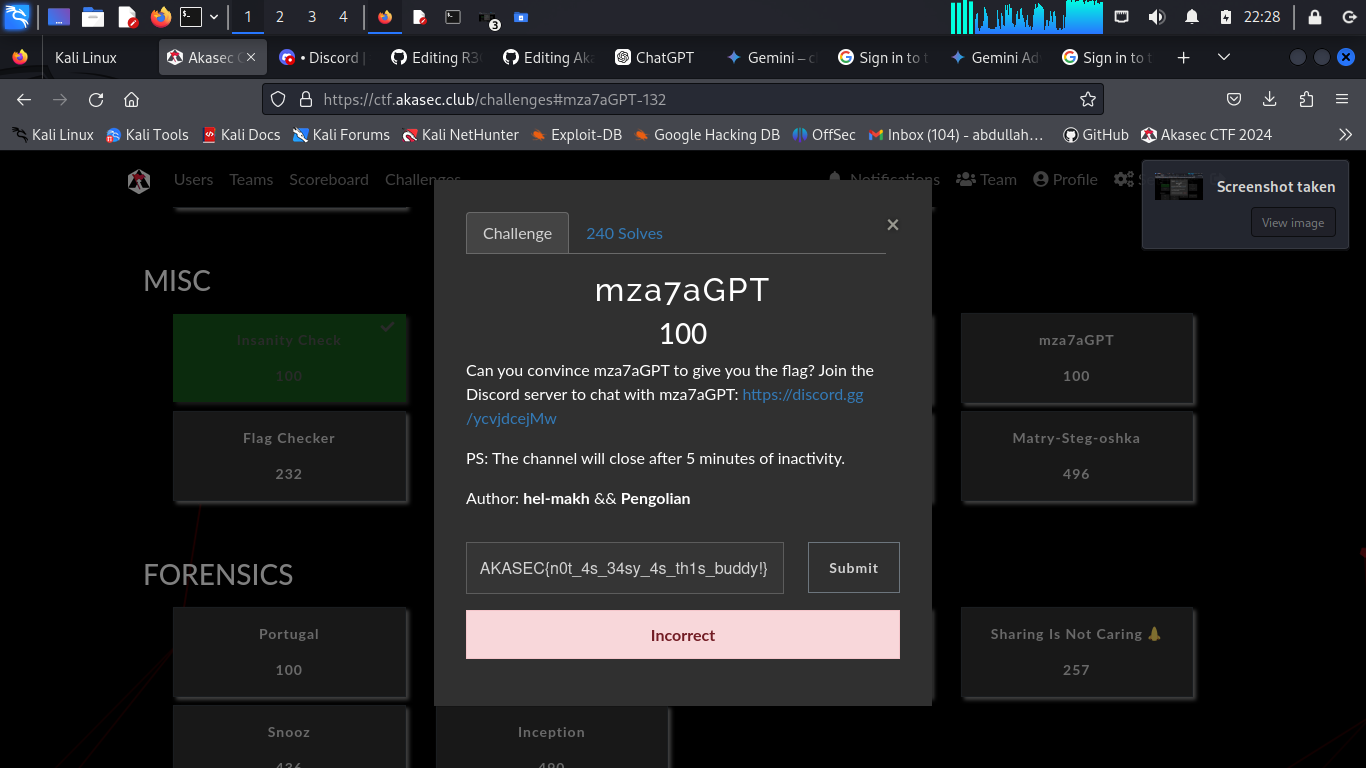Switch to the 240 Solves tab
The image size is (1366, 768).
click(x=624, y=233)
